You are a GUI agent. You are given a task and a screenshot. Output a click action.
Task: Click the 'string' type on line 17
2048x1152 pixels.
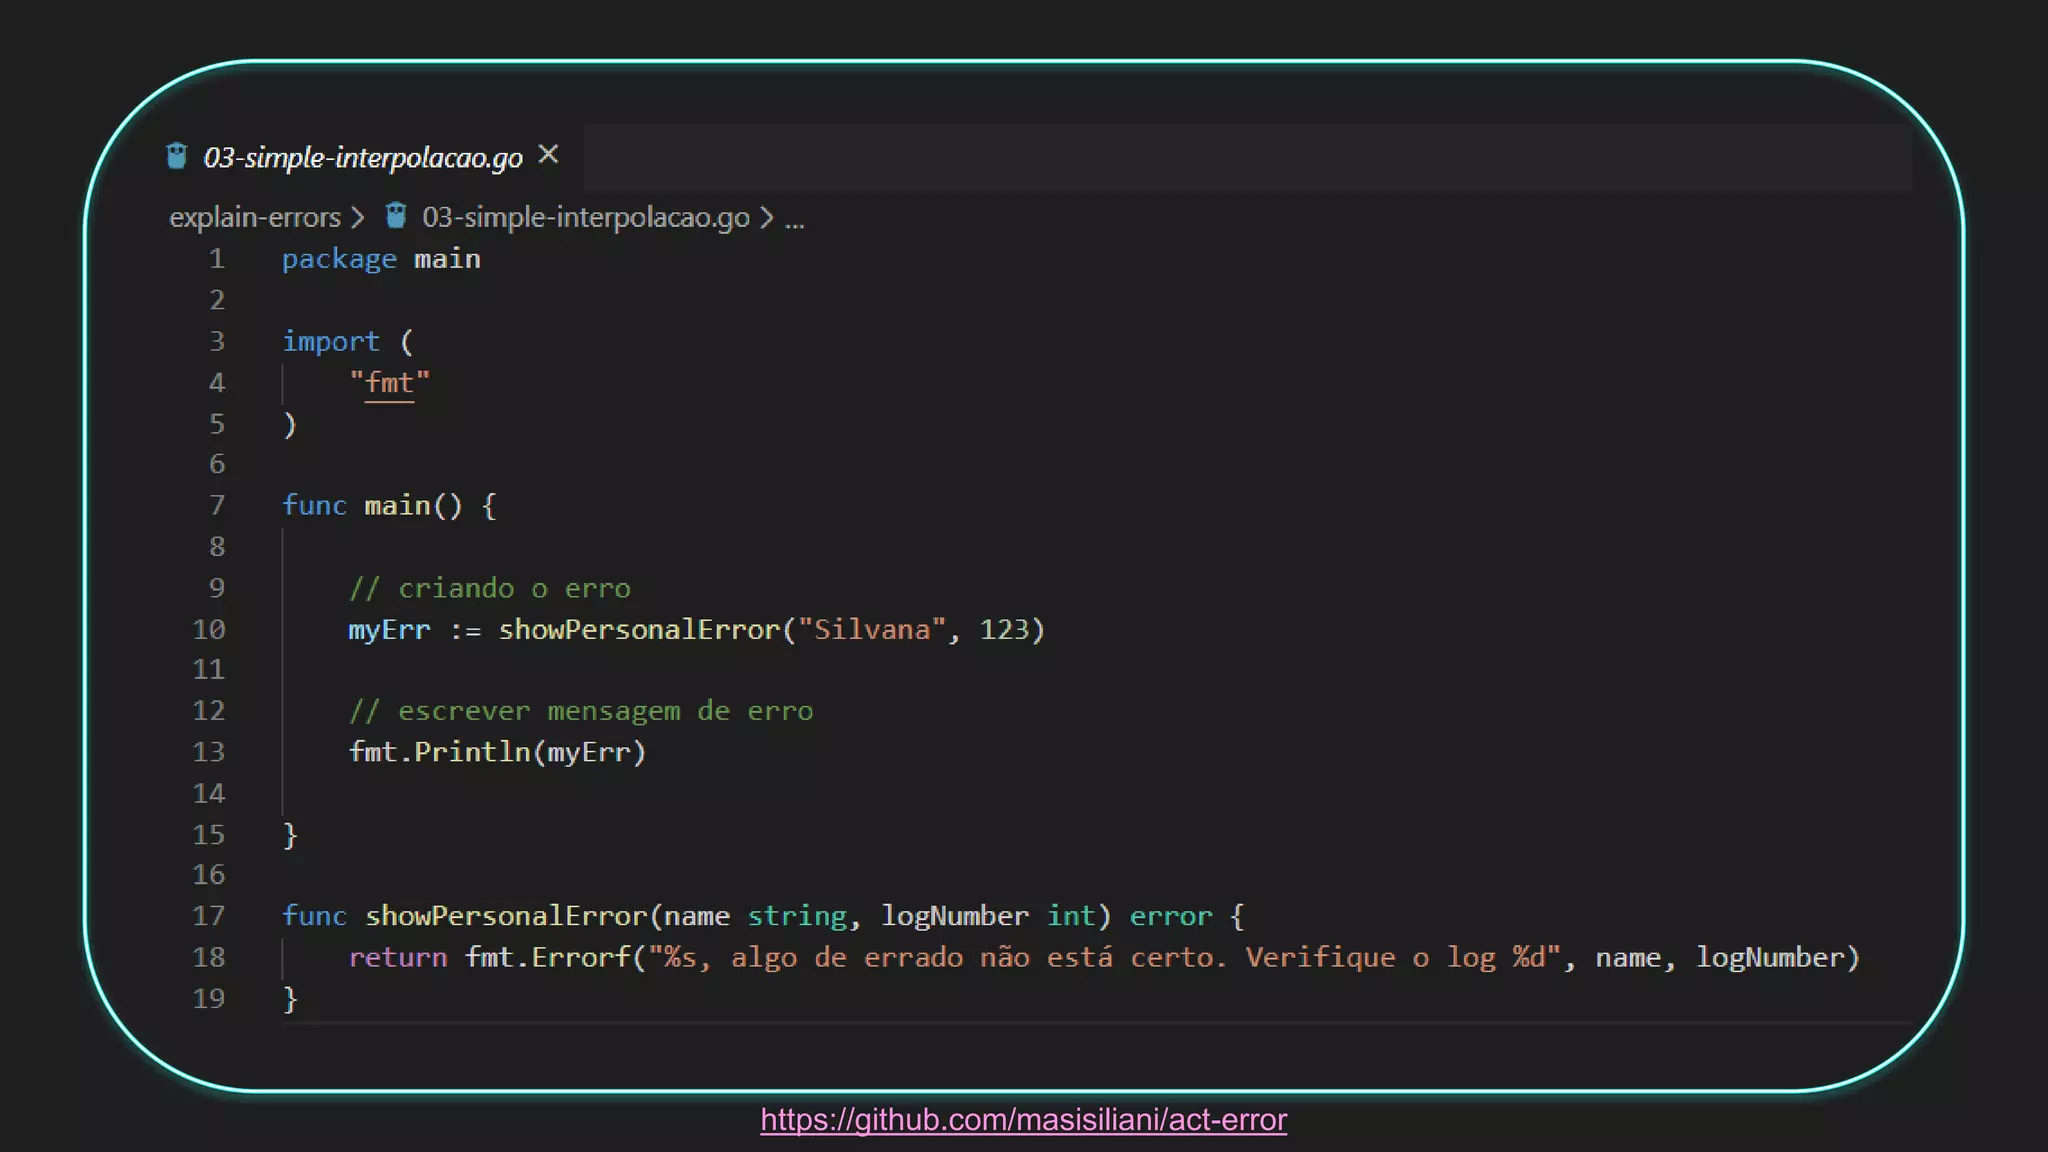[797, 917]
